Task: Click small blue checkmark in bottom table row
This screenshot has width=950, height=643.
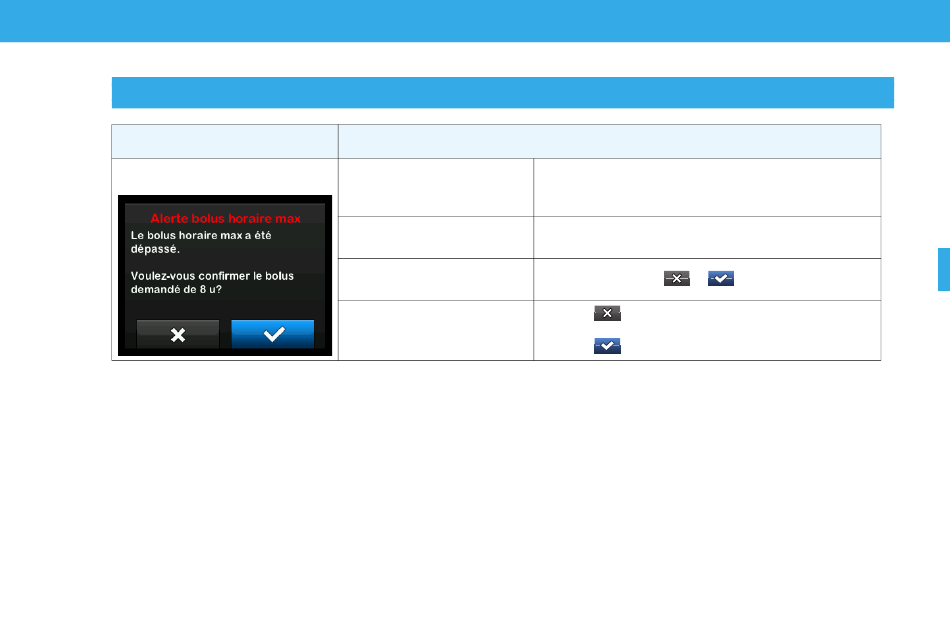Action: 607,345
